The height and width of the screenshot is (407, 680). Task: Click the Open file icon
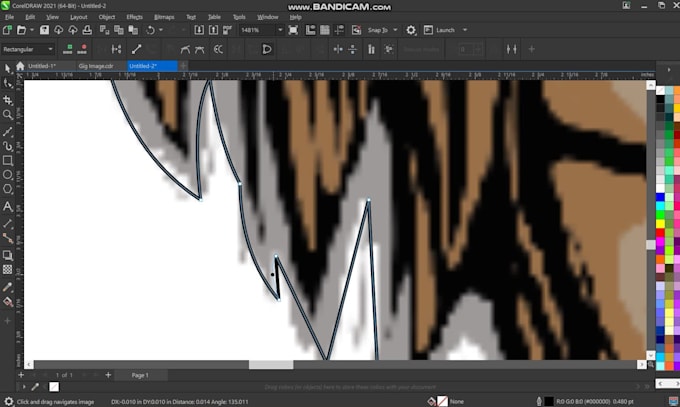pos(21,30)
